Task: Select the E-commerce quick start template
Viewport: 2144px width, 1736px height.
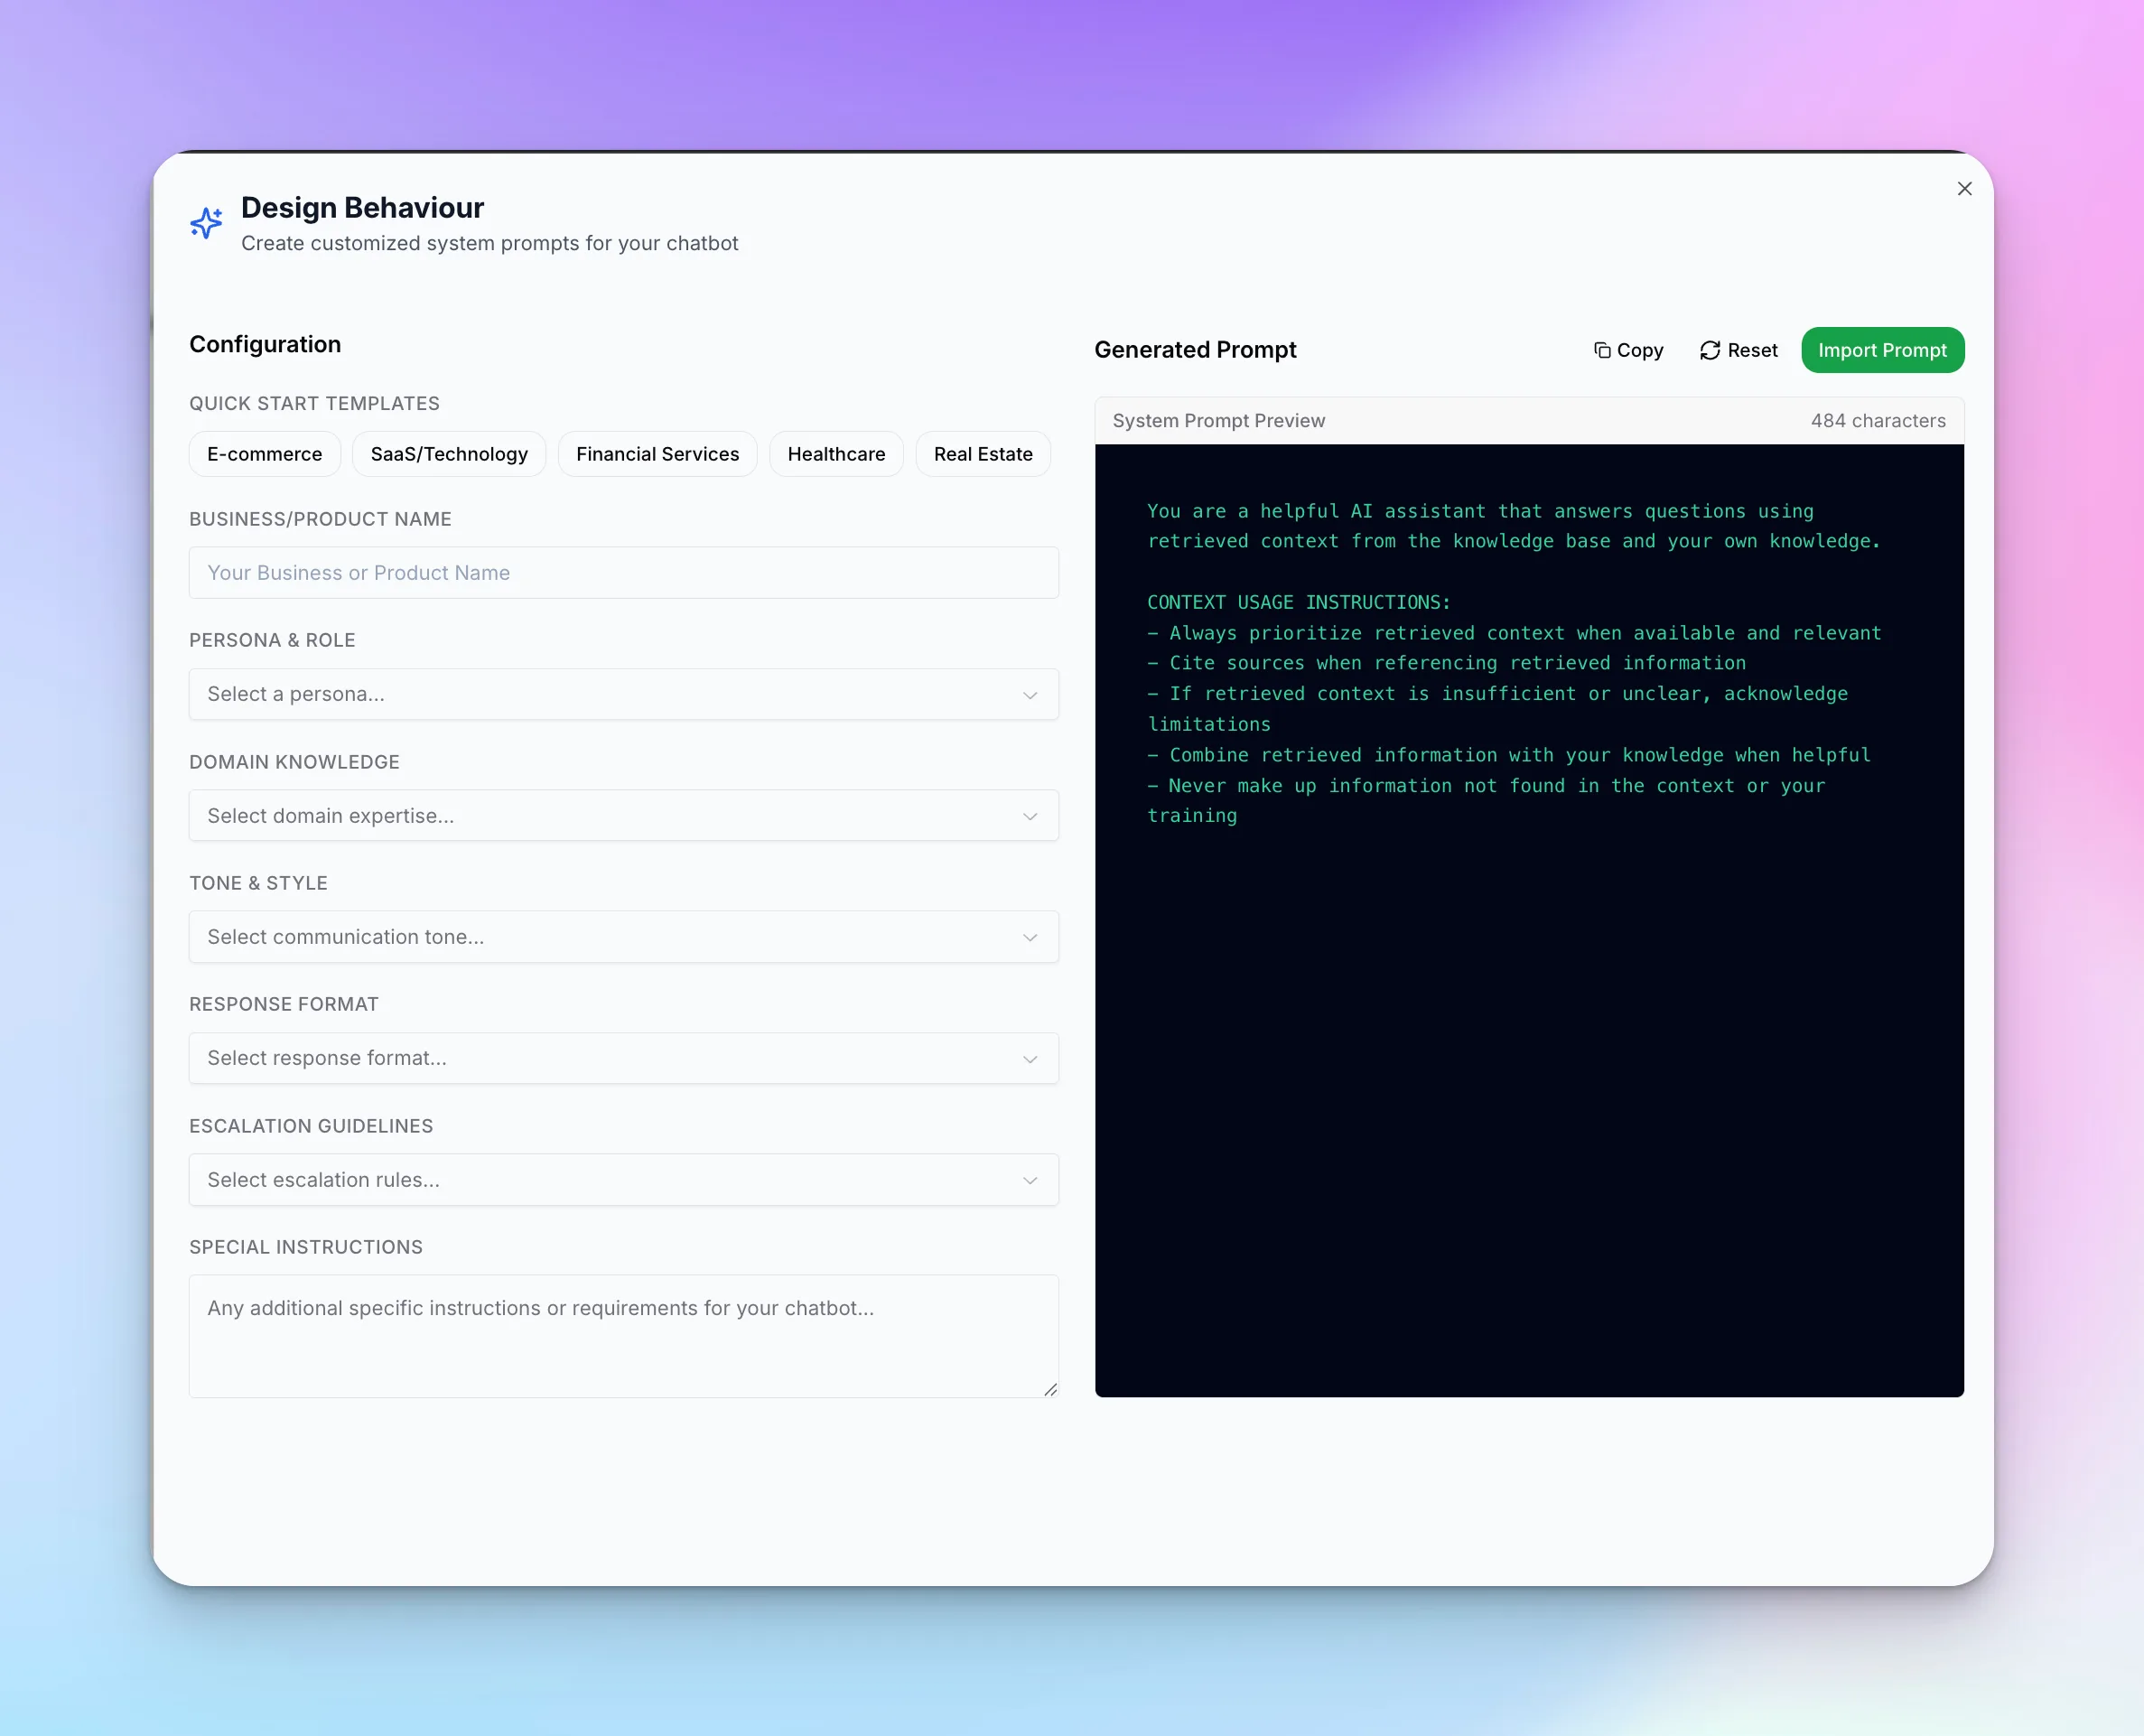Action: click(x=264, y=453)
